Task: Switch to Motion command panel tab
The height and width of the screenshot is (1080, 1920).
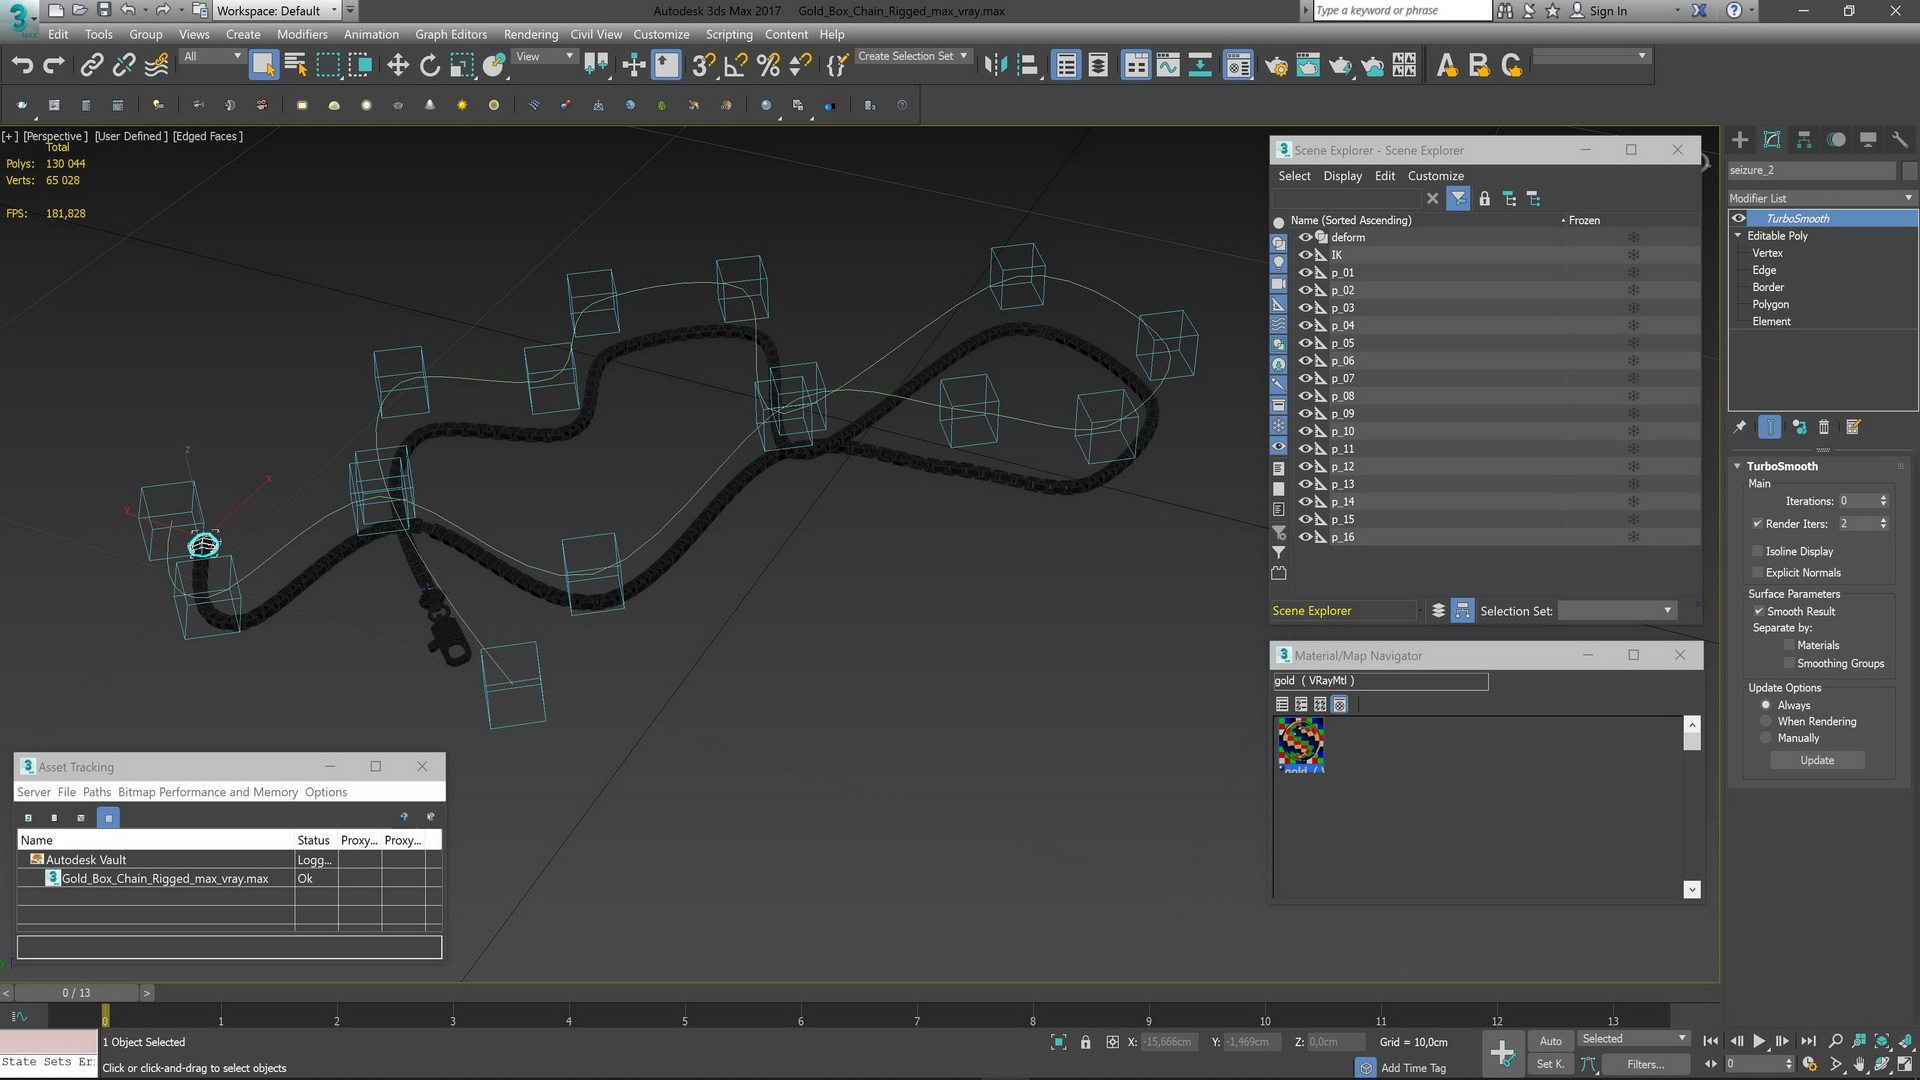Action: coord(1836,140)
